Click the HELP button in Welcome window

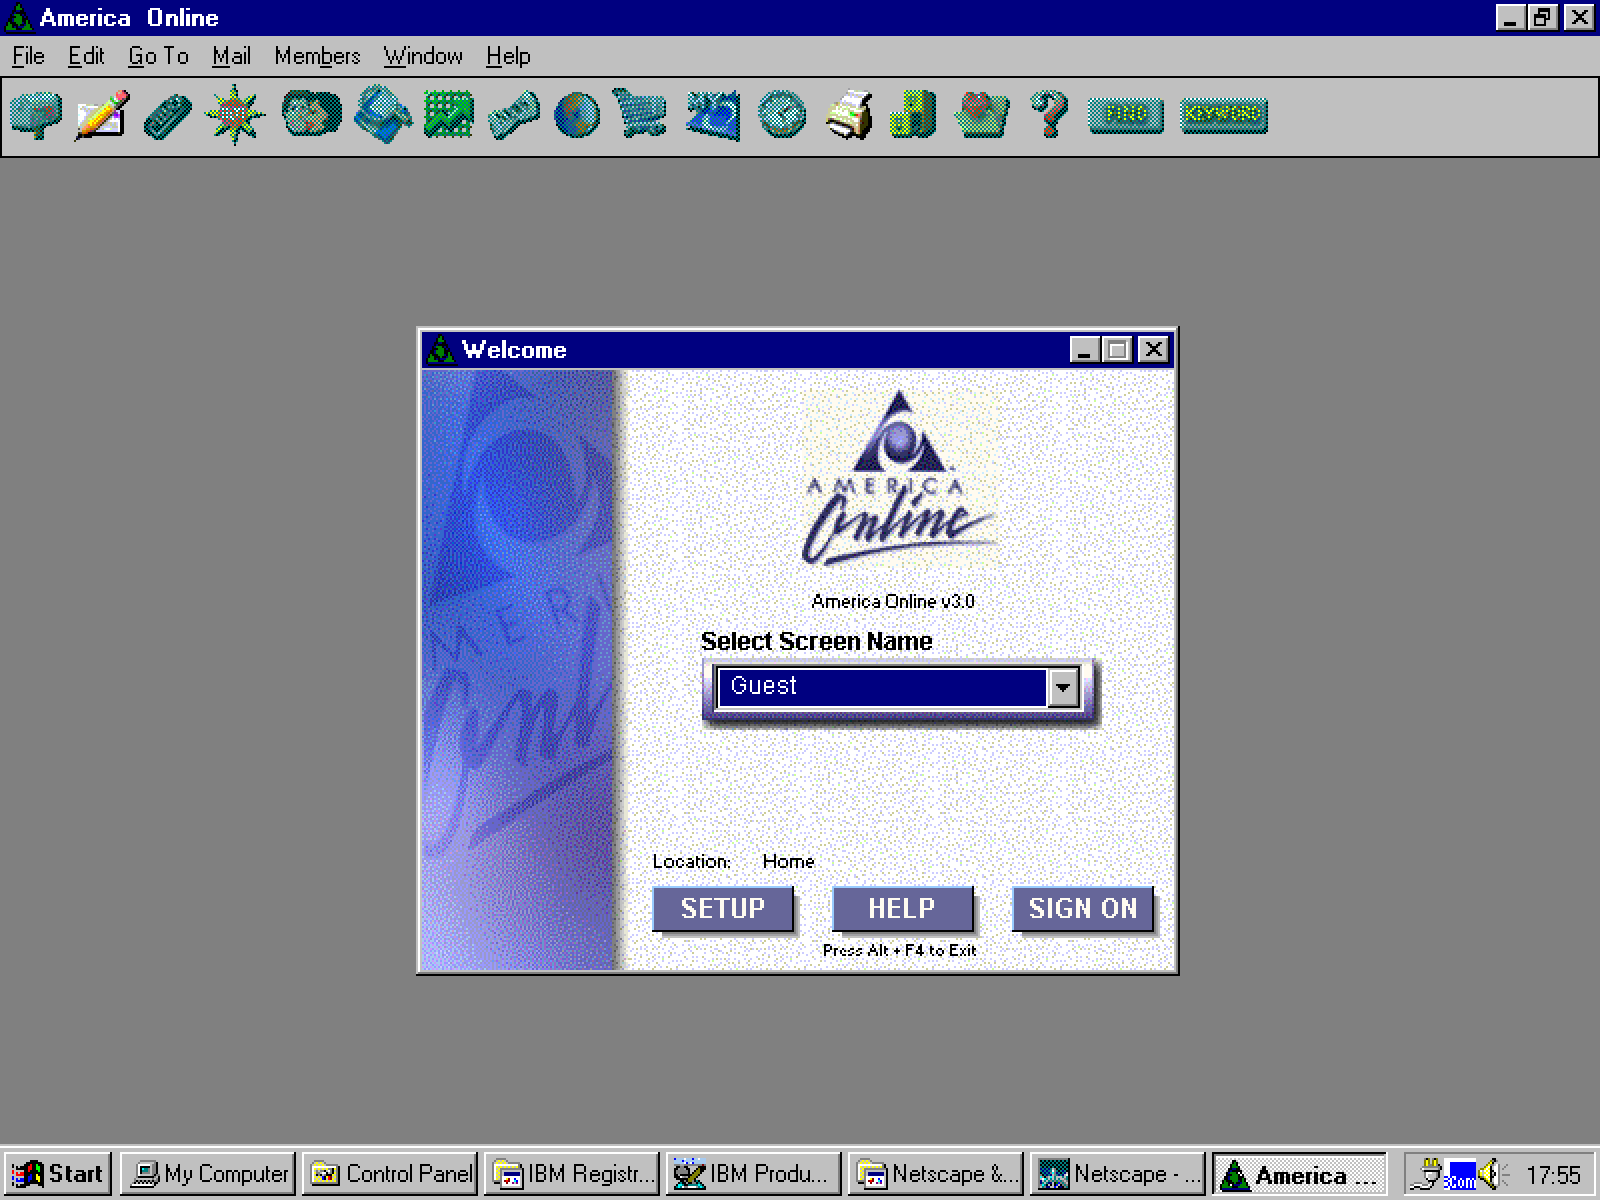(902, 909)
